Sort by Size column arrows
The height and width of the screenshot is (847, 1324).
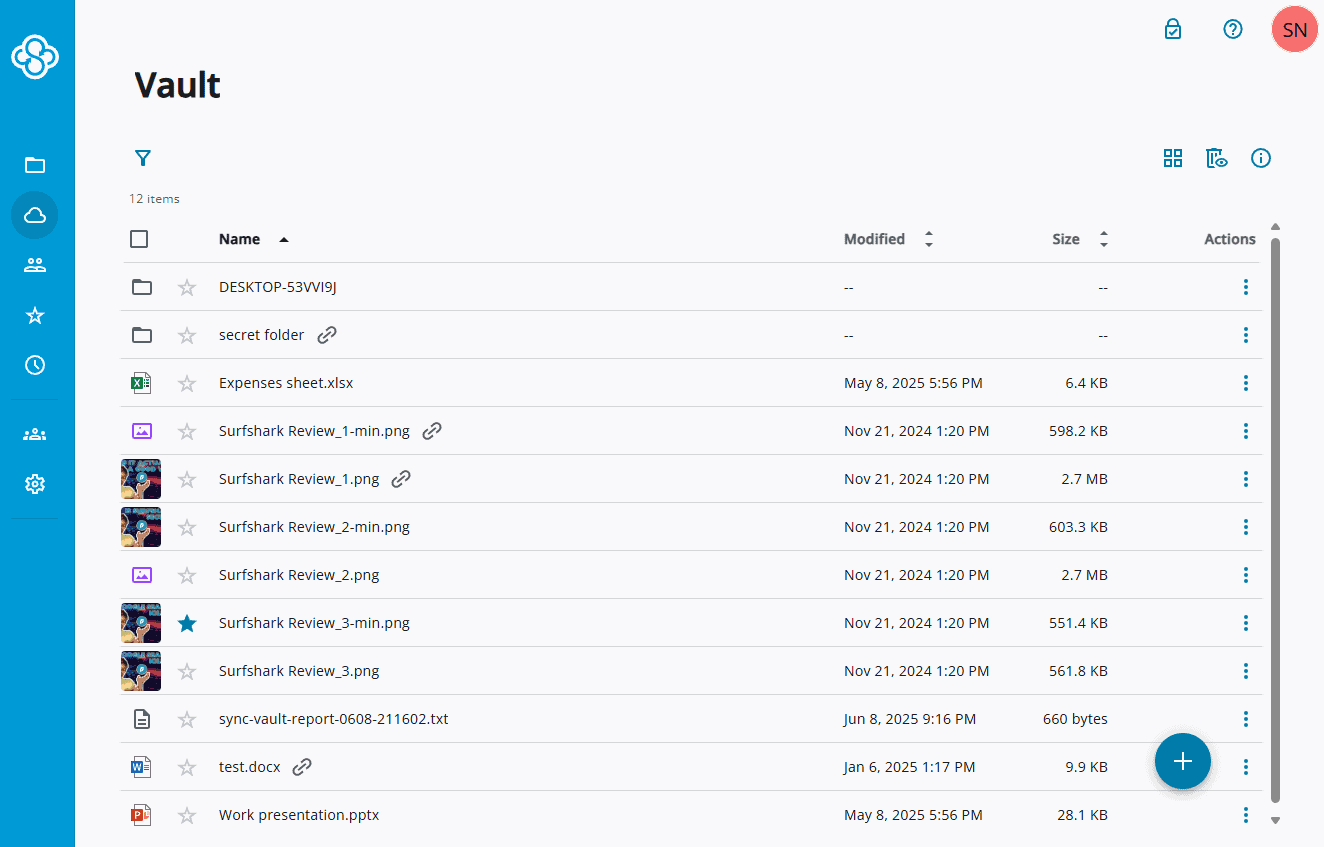pos(1104,239)
